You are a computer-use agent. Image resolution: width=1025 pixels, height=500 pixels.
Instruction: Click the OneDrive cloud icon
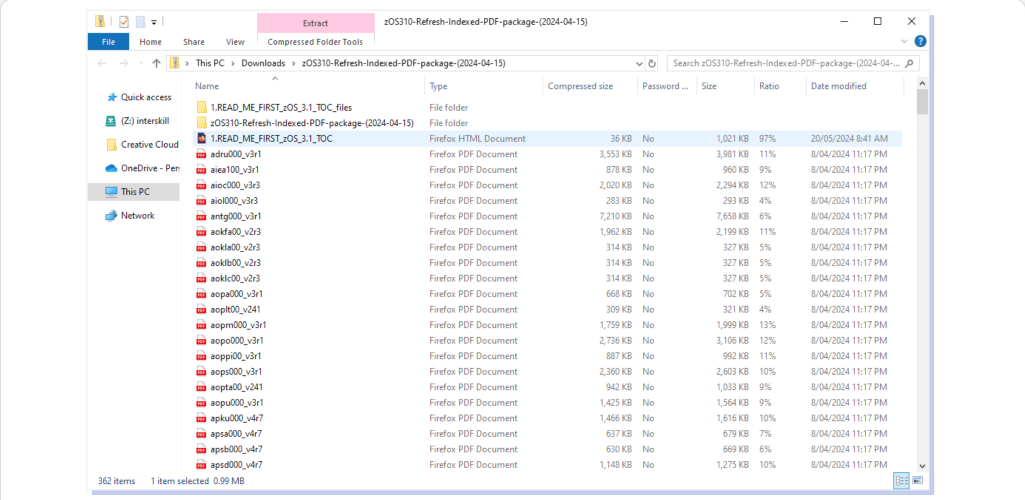(111, 168)
